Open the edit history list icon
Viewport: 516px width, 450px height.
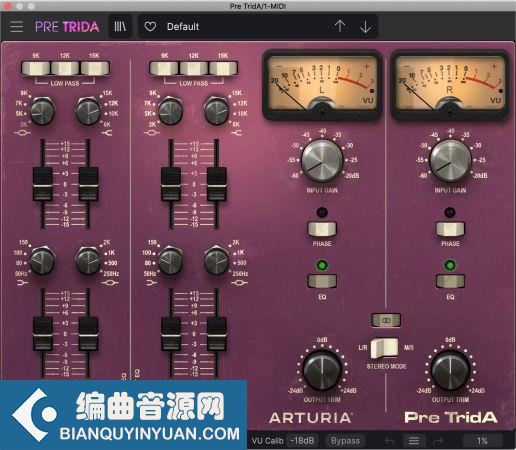pyautogui.click(x=414, y=441)
